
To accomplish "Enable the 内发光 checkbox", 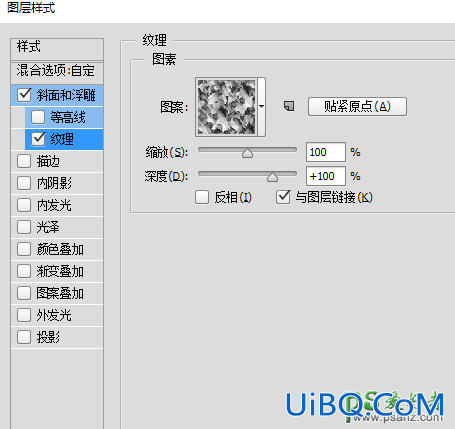I will coord(24,205).
